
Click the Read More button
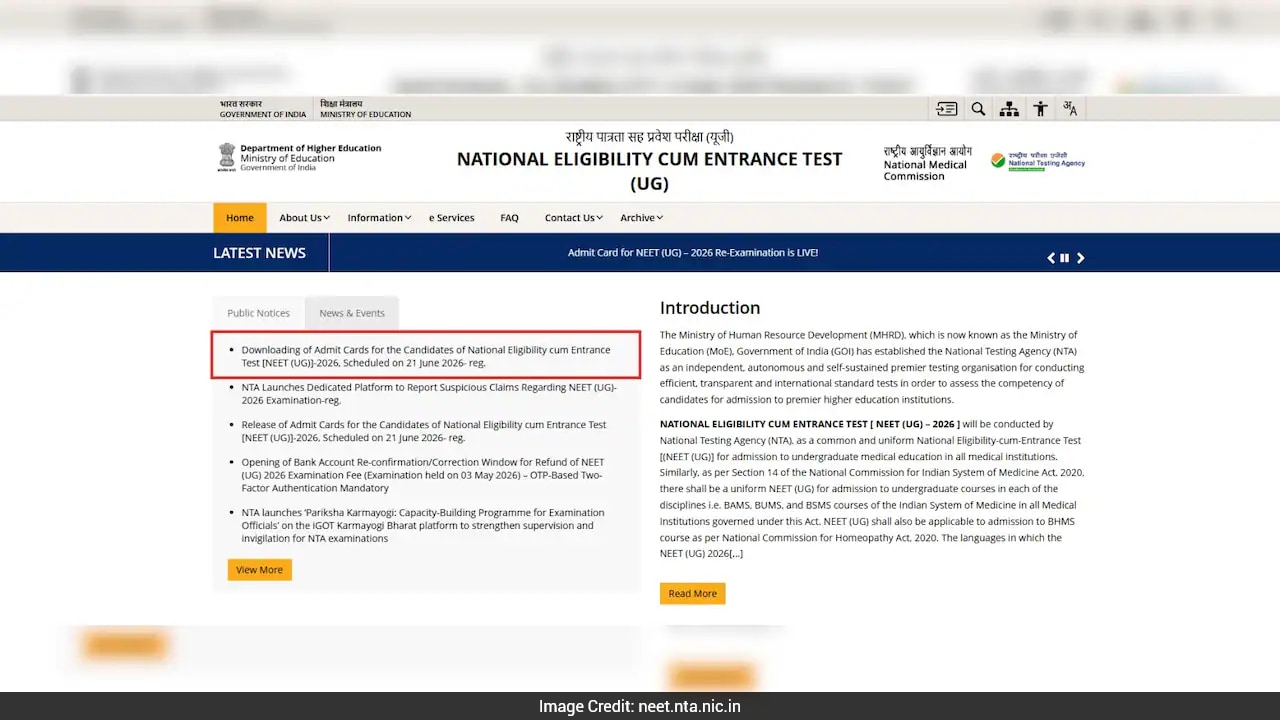[x=693, y=594]
